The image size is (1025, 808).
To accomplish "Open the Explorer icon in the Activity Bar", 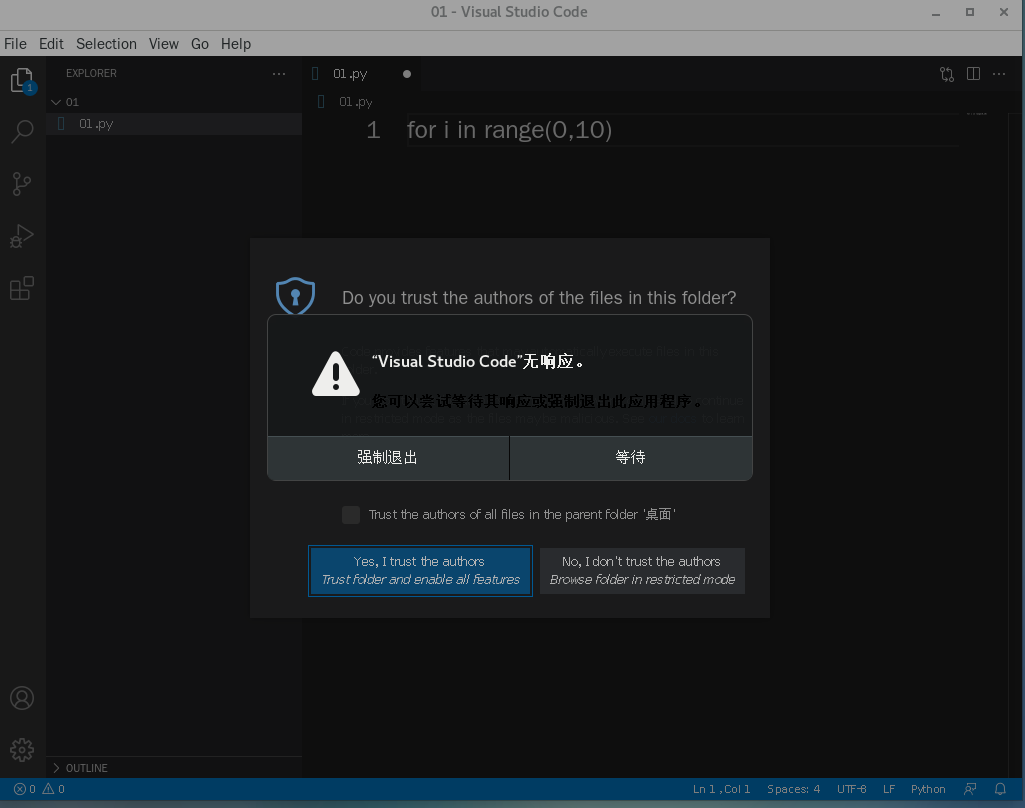I will click(22, 80).
